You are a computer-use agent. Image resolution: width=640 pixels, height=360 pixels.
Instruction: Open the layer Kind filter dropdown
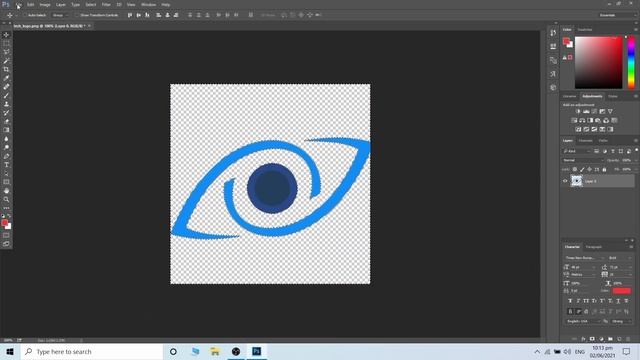pyautogui.click(x=577, y=151)
